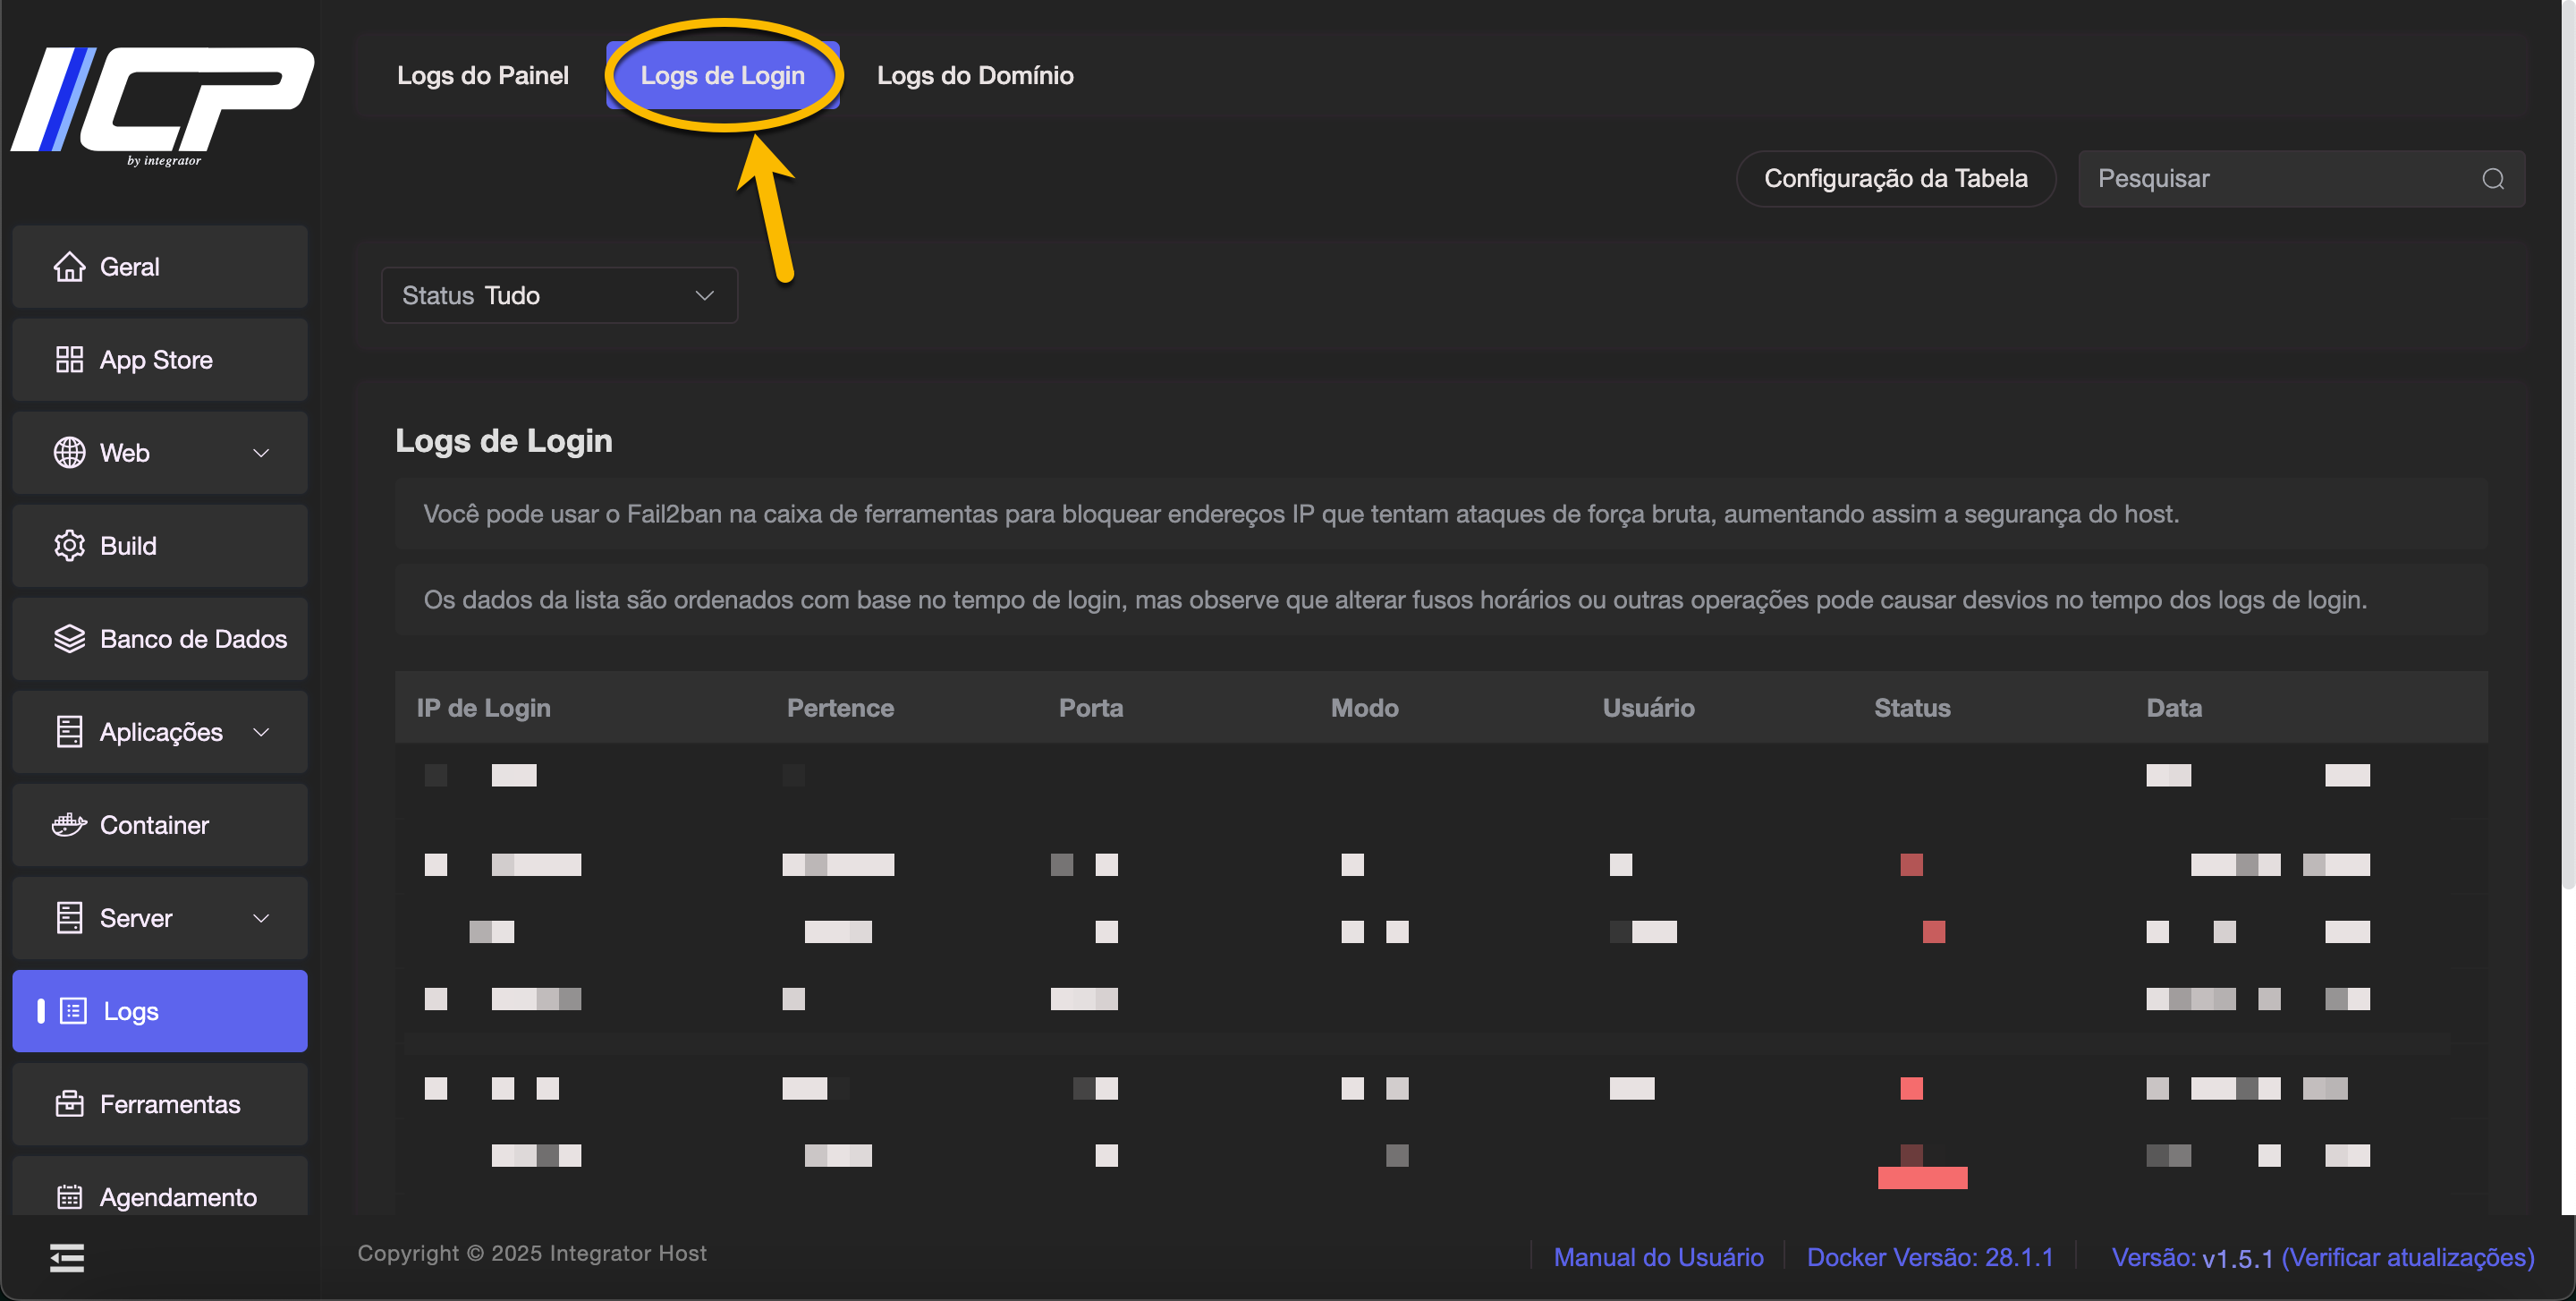Image resolution: width=2576 pixels, height=1301 pixels.
Task: Click the Ferramentas toolbox icon
Action: (69, 1104)
